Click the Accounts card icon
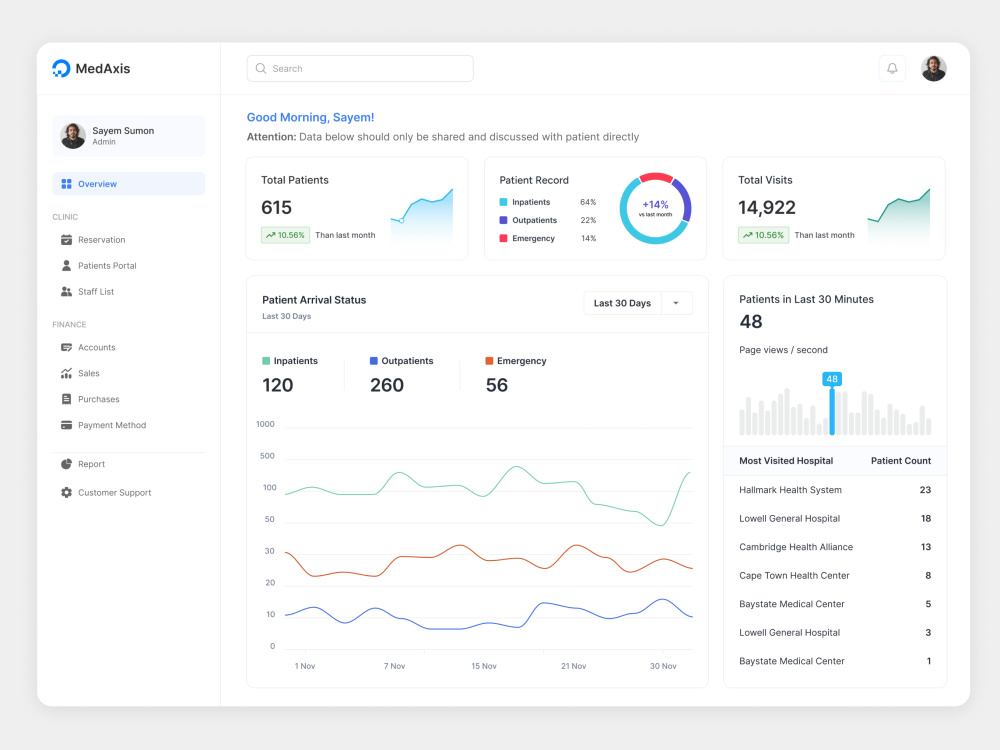1000x750 pixels. click(66, 347)
